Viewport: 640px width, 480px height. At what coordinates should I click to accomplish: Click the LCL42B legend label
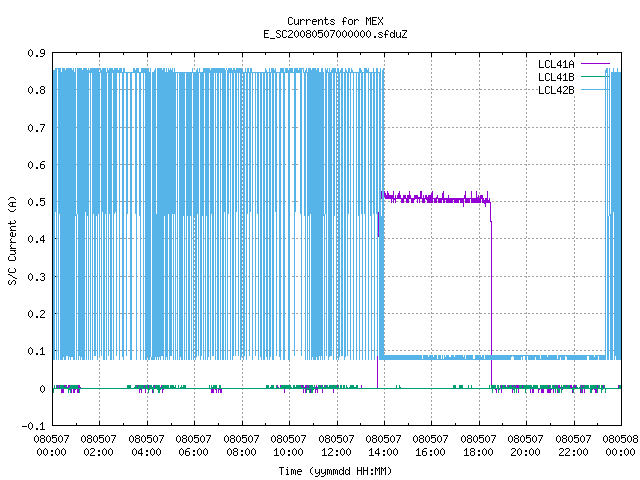coord(556,90)
